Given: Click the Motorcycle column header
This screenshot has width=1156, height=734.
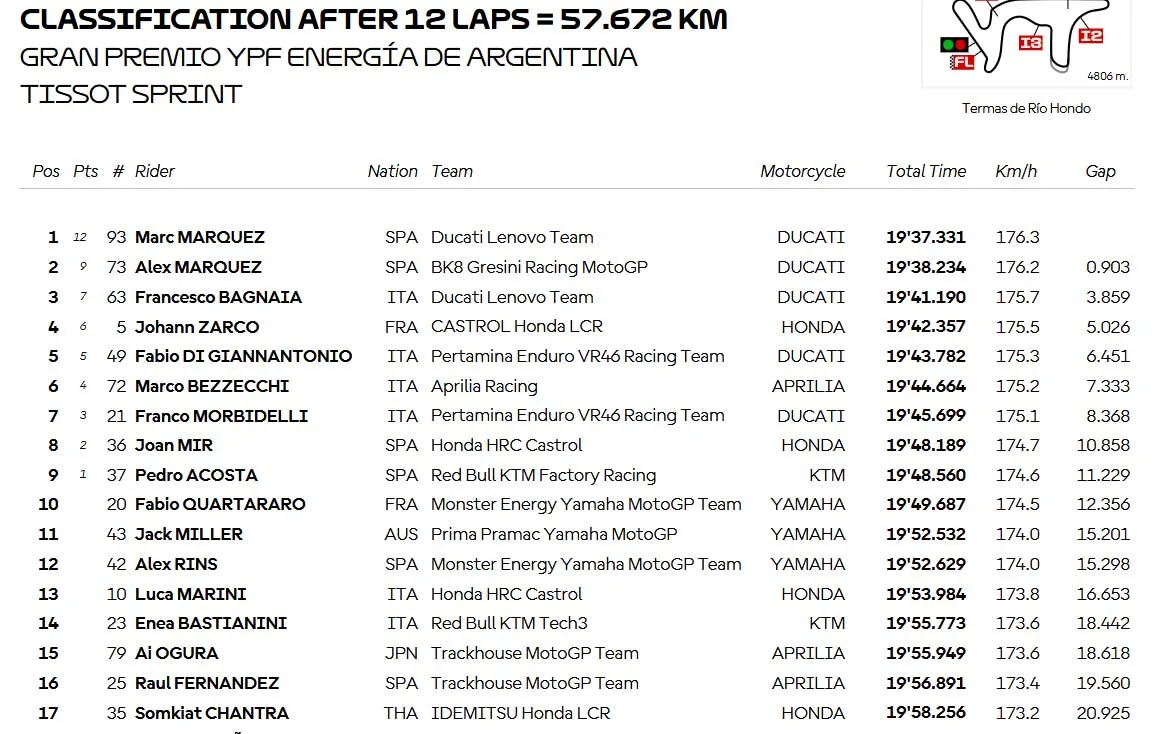Looking at the screenshot, I should (x=803, y=172).
